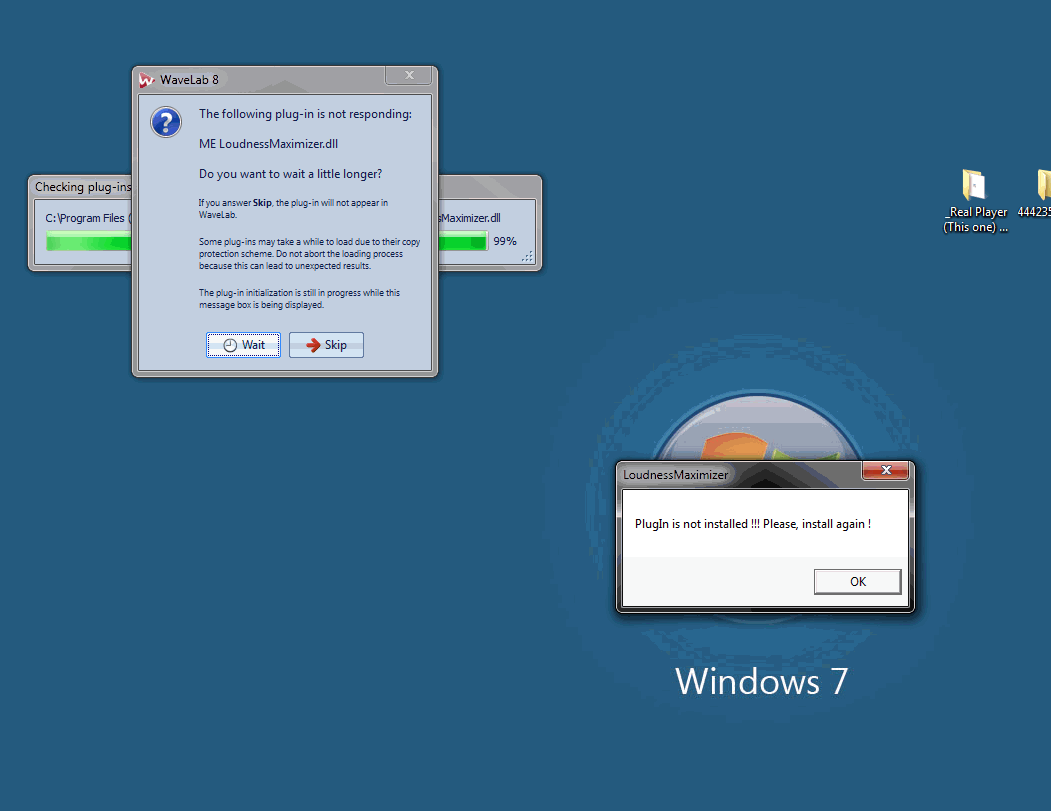Click the 99% progress value
Screen dimensions: 1051x811
tap(505, 241)
